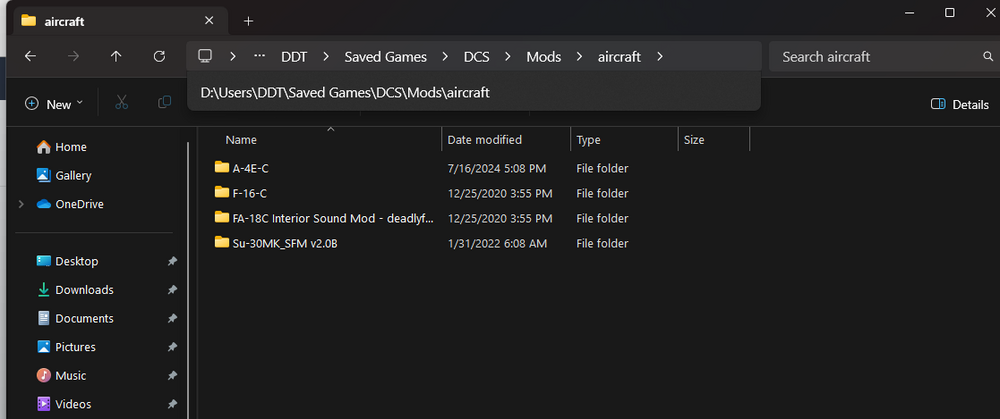Go back with the left arrow button

[30, 56]
